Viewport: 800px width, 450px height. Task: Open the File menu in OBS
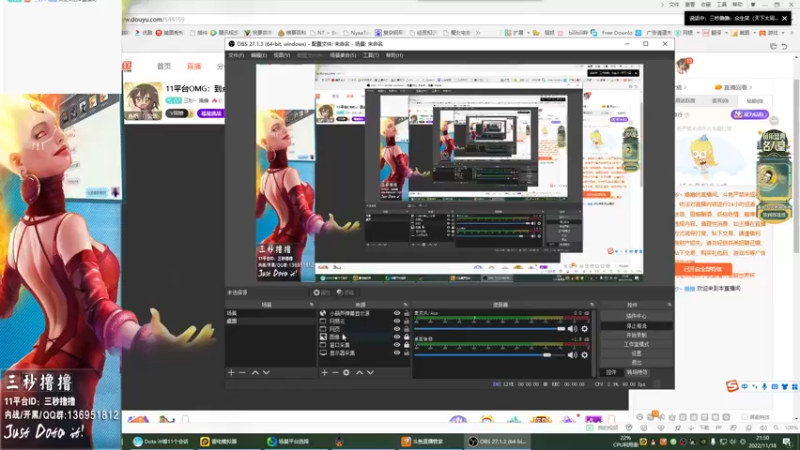236,55
